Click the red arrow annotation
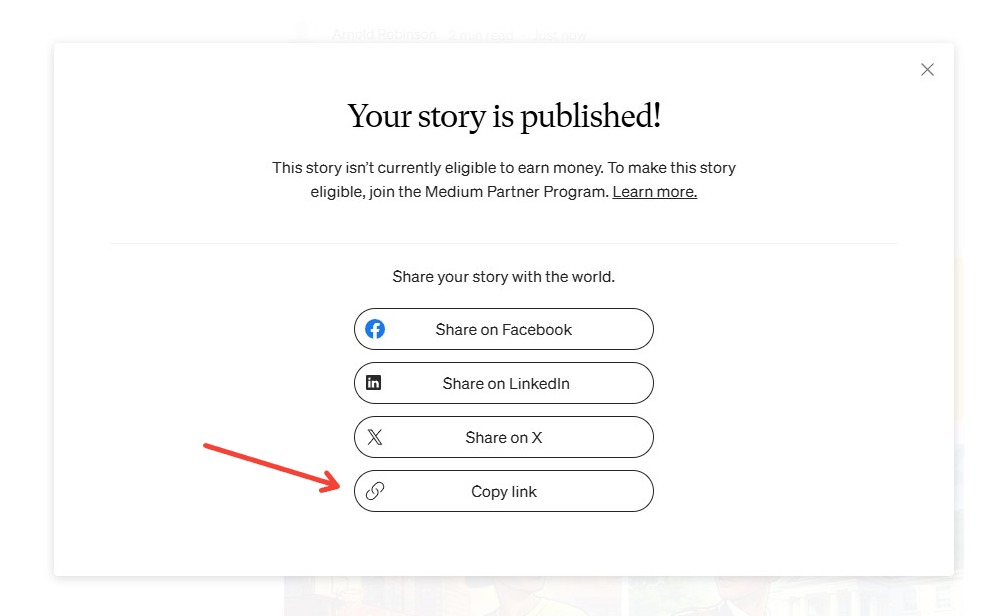The image size is (1008, 616). tap(272, 466)
